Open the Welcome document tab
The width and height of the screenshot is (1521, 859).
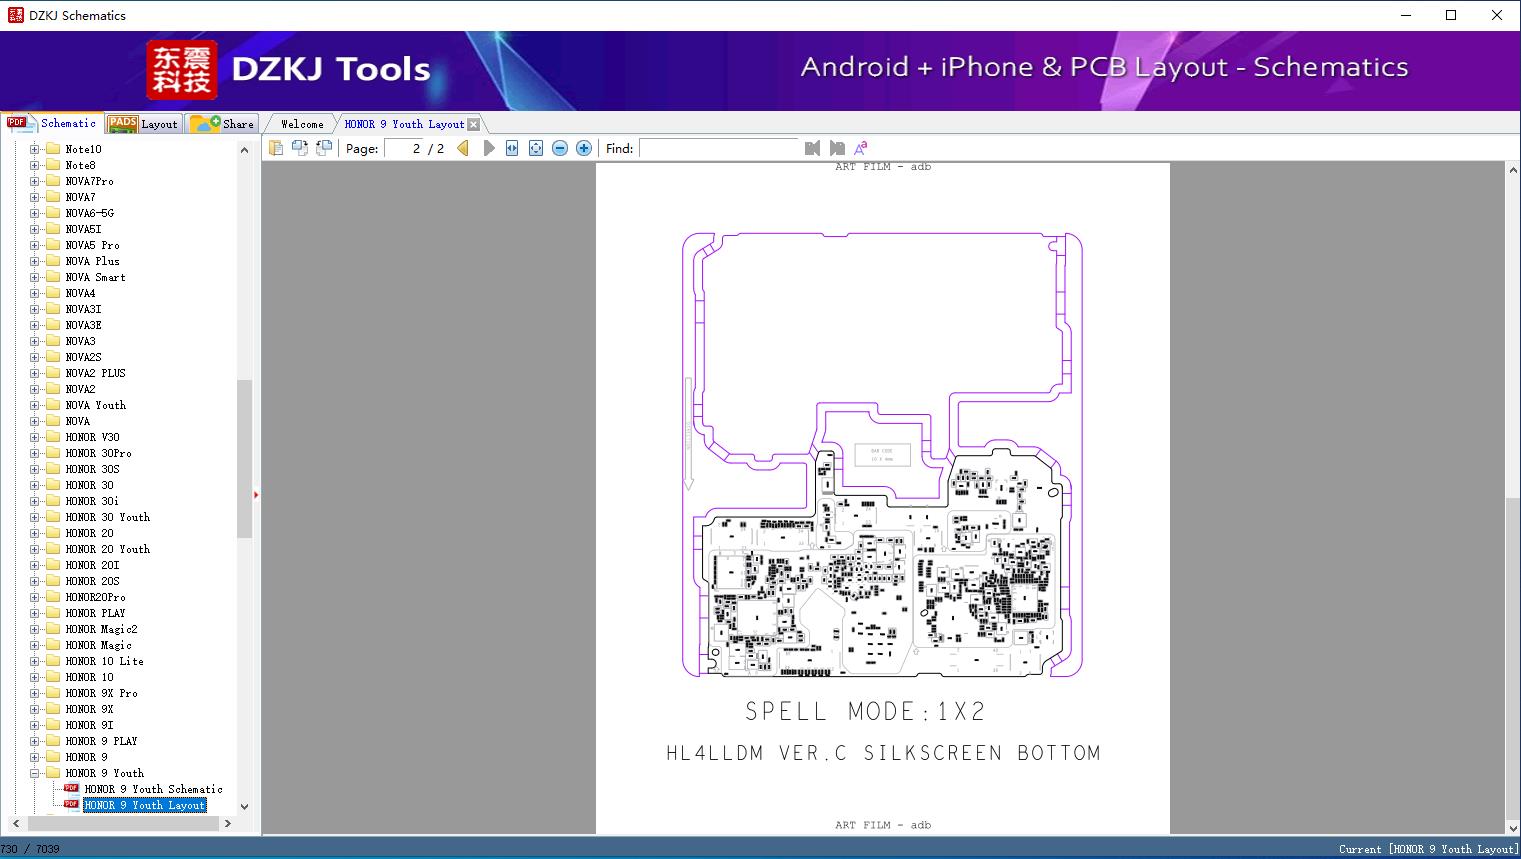(302, 124)
